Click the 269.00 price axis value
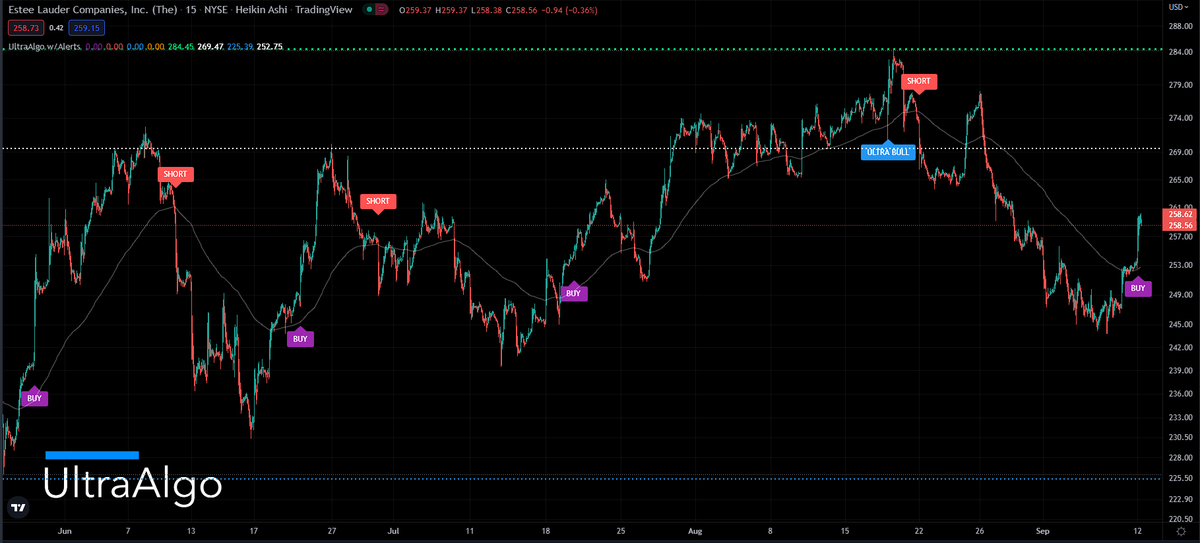Screen dimensions: 1200x543 pyautogui.click(x=1180, y=152)
